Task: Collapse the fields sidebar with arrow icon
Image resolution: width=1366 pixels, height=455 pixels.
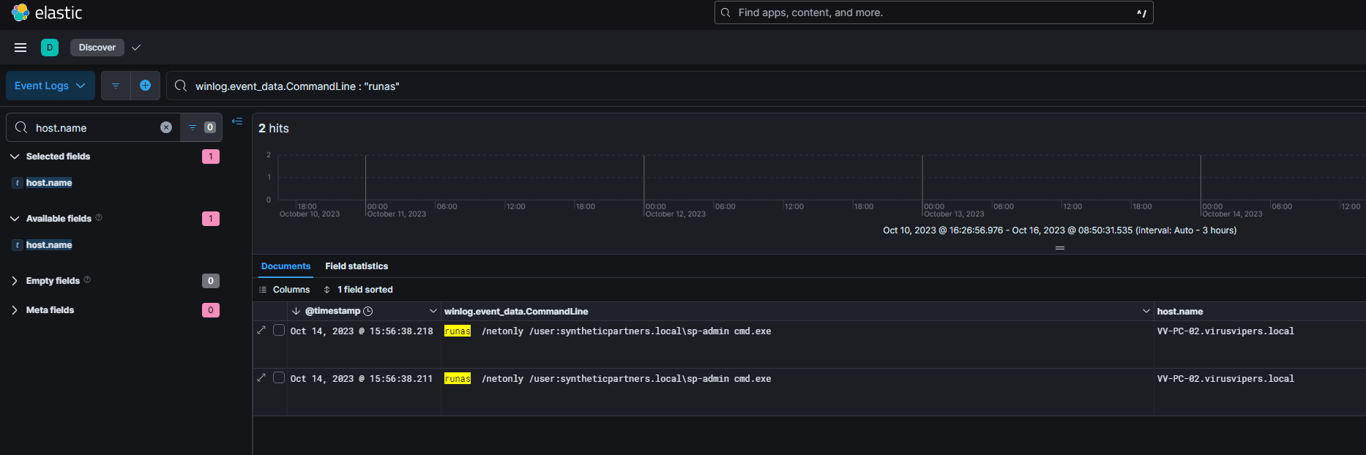Action: (x=237, y=121)
